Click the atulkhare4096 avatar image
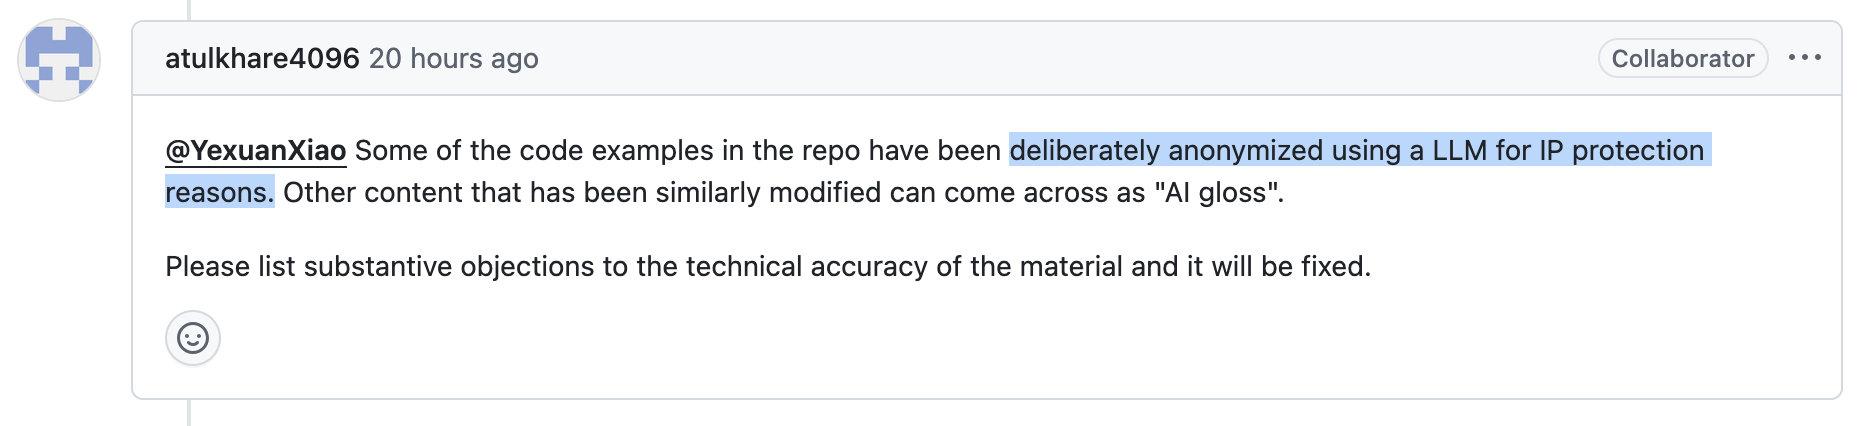1862x426 pixels. click(x=59, y=59)
